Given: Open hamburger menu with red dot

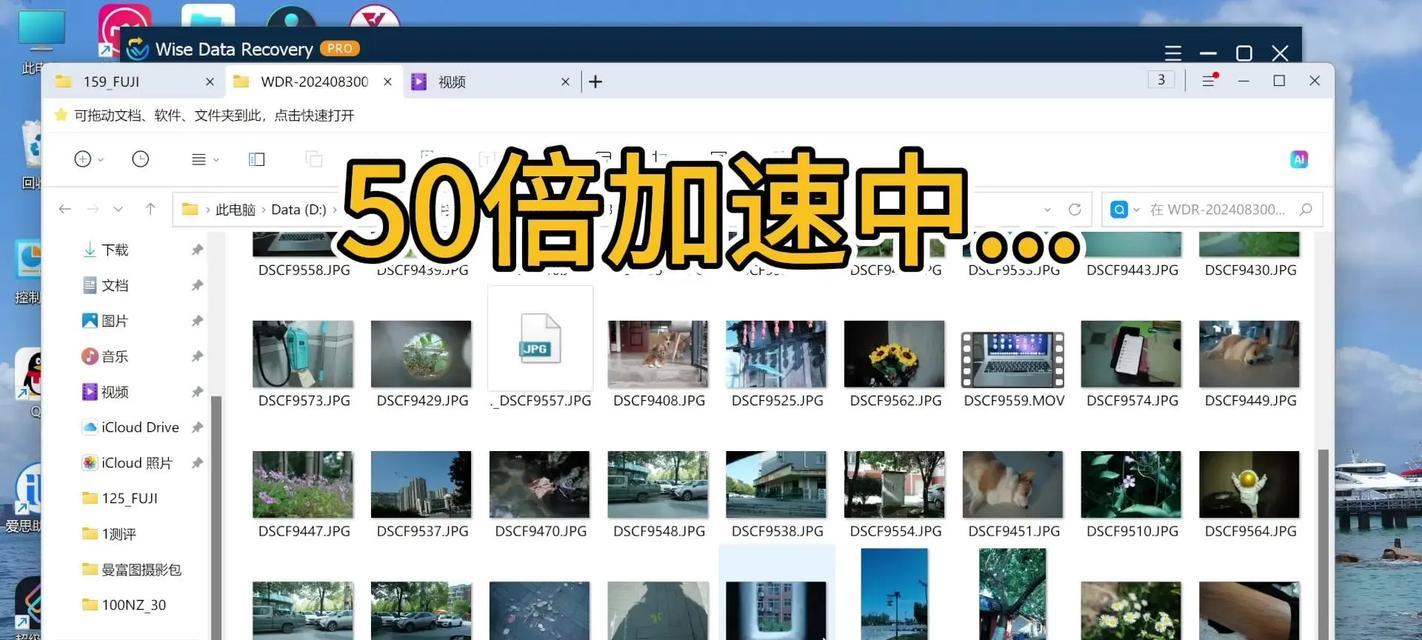Looking at the screenshot, I should point(1209,81).
